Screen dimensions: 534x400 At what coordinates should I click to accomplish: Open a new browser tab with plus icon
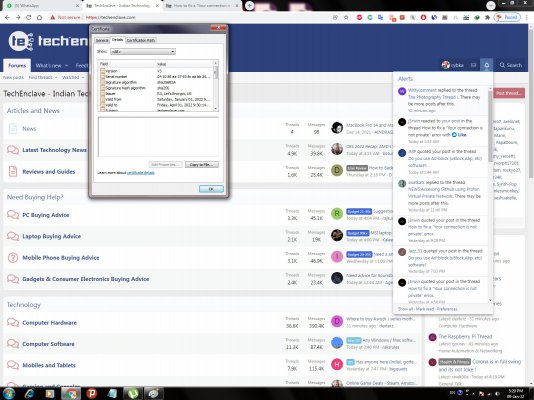(249, 5)
